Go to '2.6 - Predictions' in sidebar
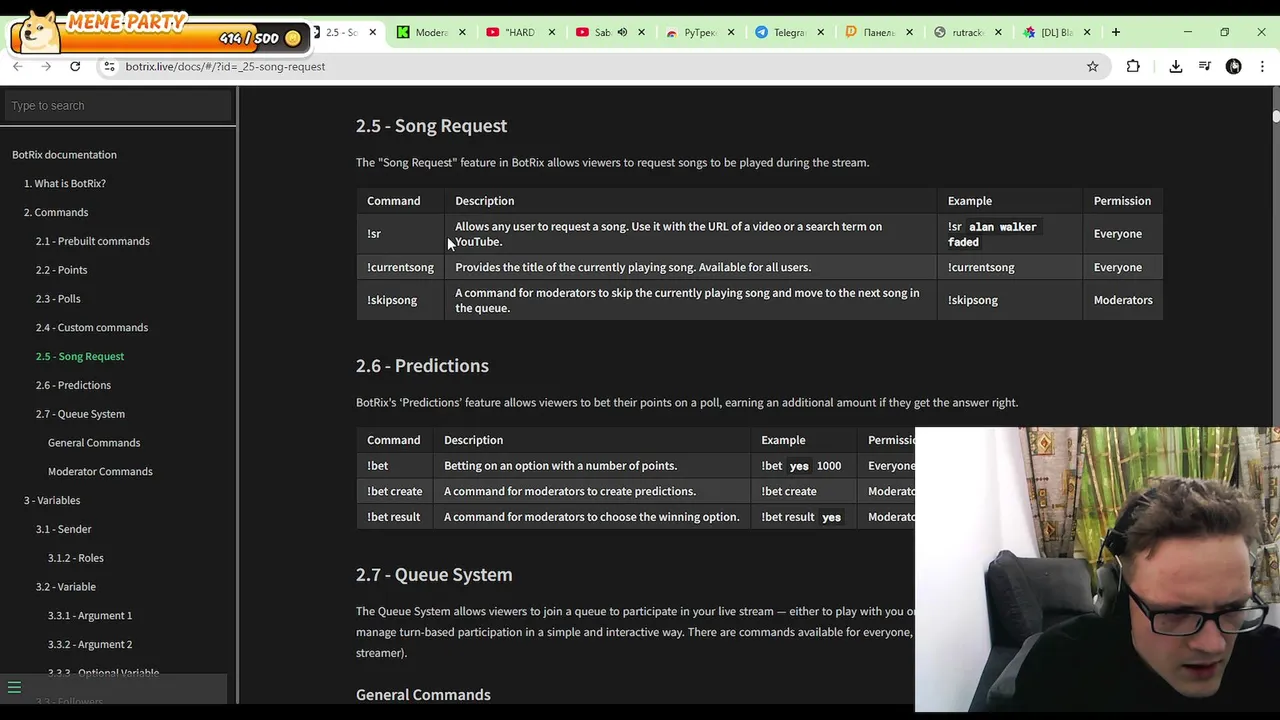Image resolution: width=1280 pixels, height=720 pixels. (x=74, y=385)
